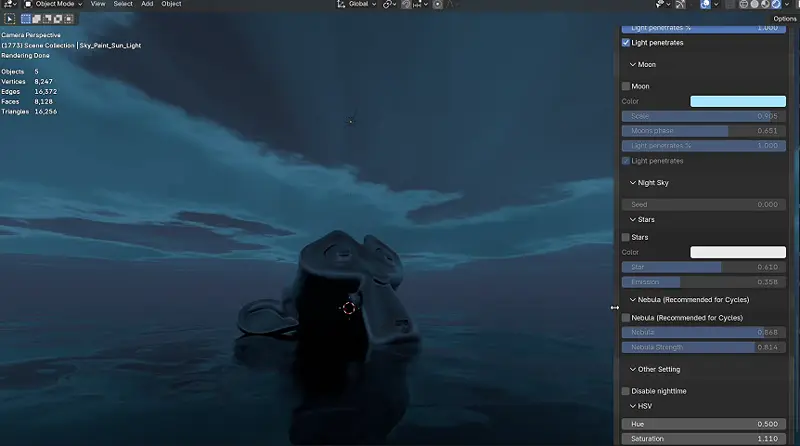The width and height of the screenshot is (800, 446).
Task: Open the View menu
Action: (x=98, y=4)
